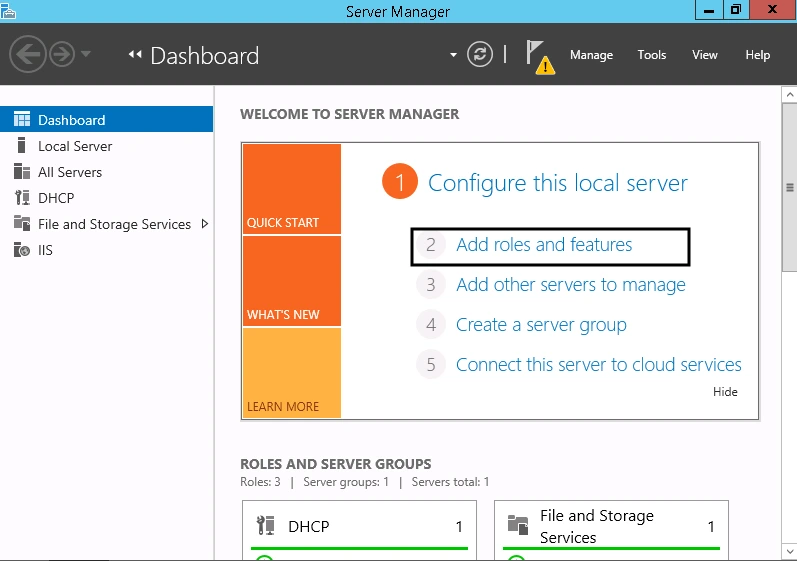Open the View menu
This screenshot has height=561, width=797.
click(x=704, y=55)
